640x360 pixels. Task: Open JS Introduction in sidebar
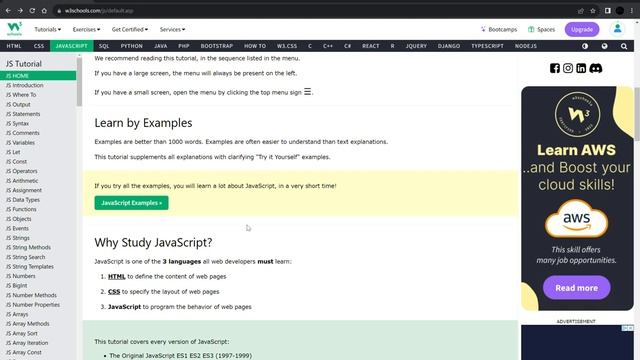(x=24, y=85)
